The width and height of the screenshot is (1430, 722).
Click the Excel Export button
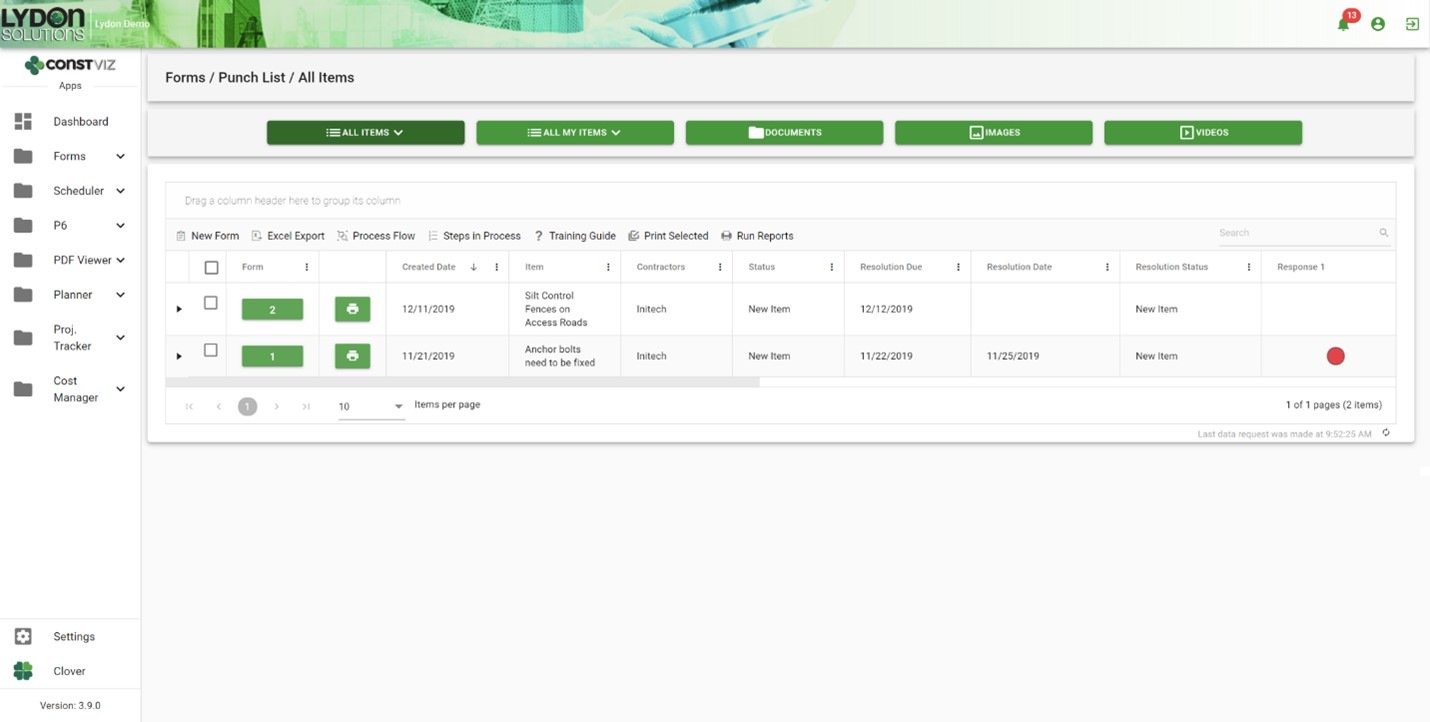tap(288, 236)
